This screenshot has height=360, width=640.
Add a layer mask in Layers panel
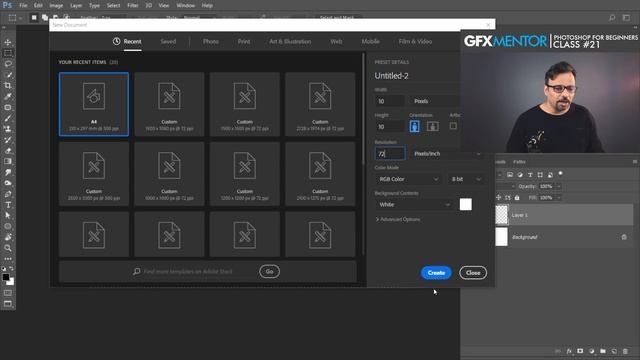(x=580, y=351)
